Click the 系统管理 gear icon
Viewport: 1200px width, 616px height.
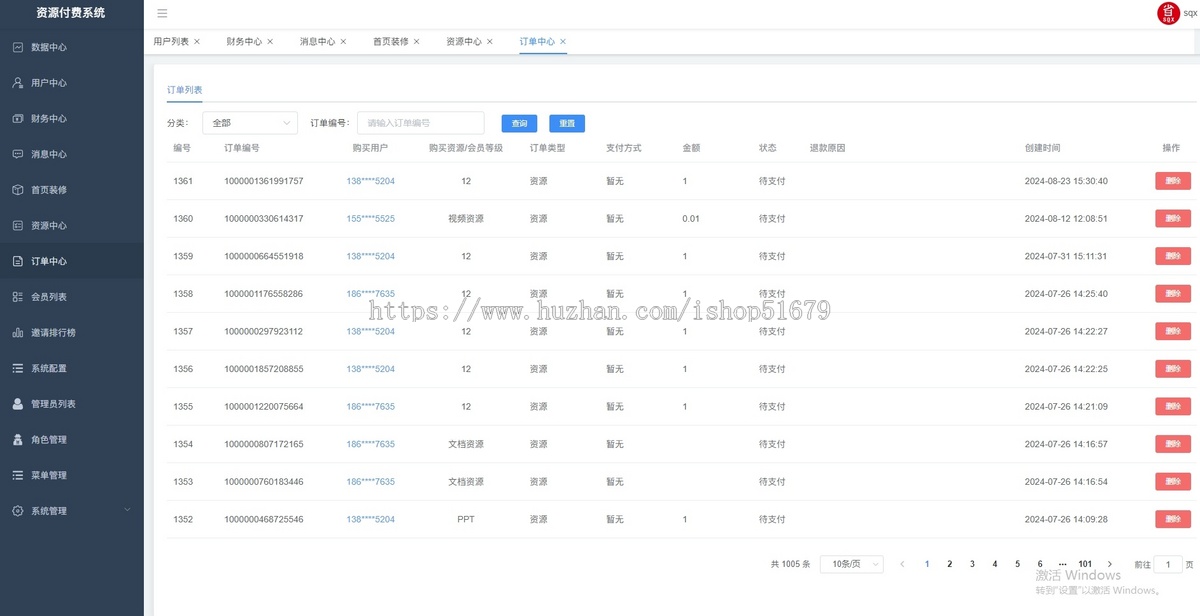coord(18,511)
